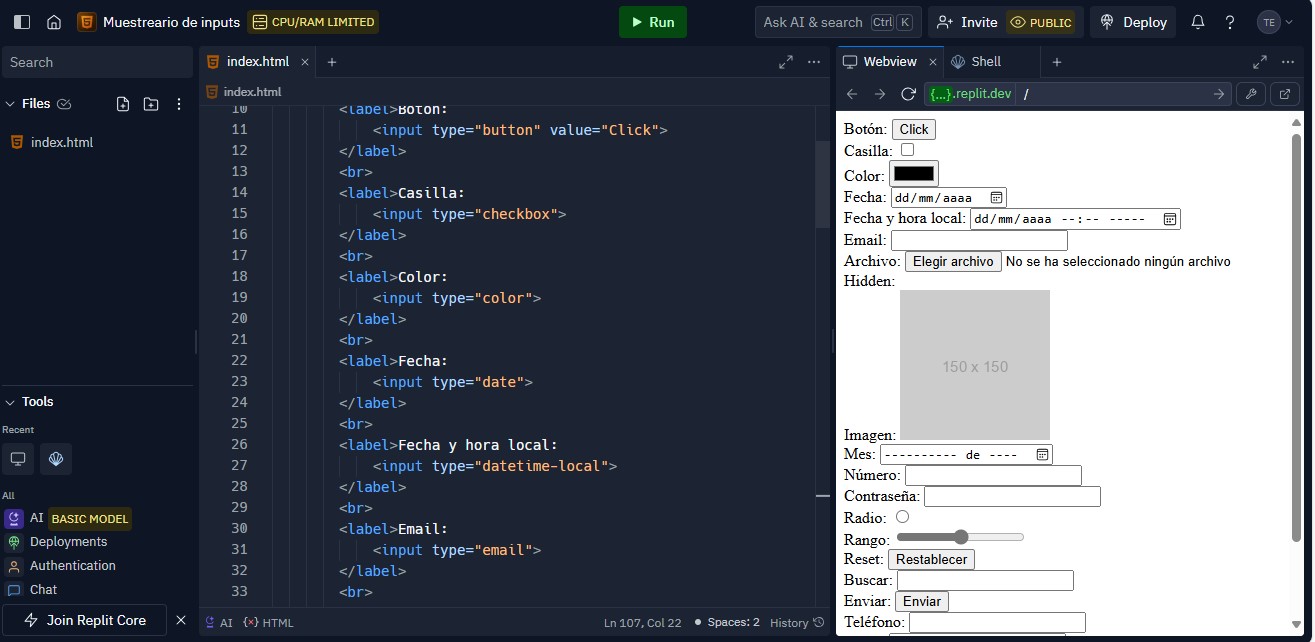1315x642 pixels.
Task: Click the green Run button
Action: 653,22
